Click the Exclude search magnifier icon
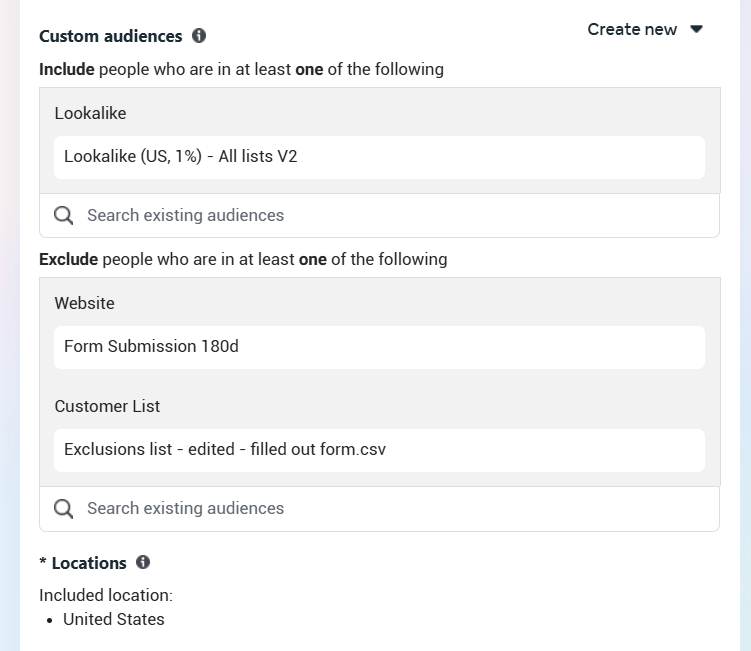 pos(63,509)
